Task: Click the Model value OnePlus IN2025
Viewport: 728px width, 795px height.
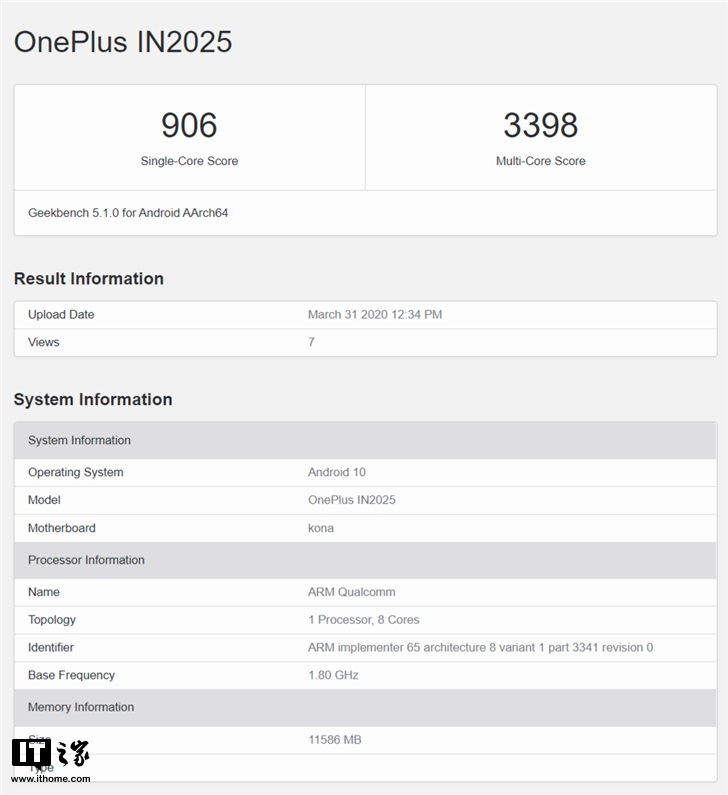Action: (x=352, y=500)
